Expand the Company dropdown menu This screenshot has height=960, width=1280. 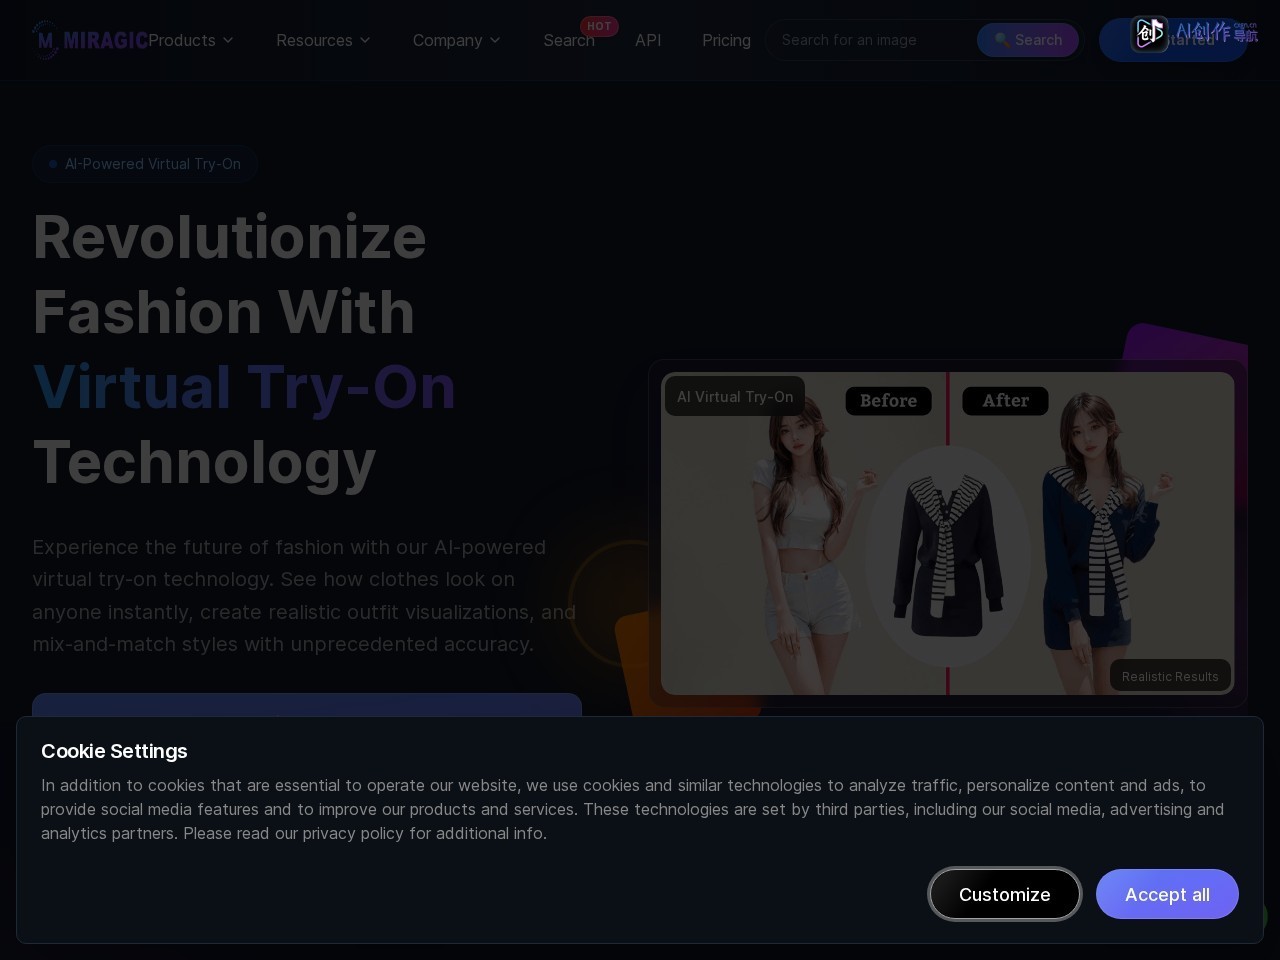pos(456,40)
